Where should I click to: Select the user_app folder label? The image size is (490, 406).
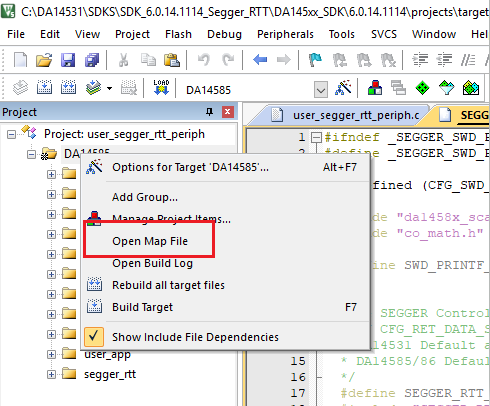(107, 354)
